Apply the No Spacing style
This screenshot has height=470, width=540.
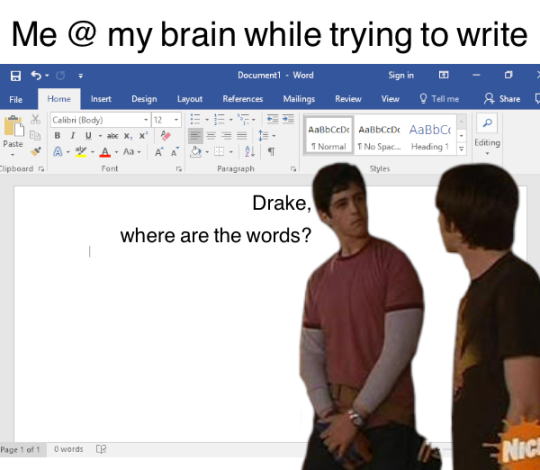[x=379, y=136]
